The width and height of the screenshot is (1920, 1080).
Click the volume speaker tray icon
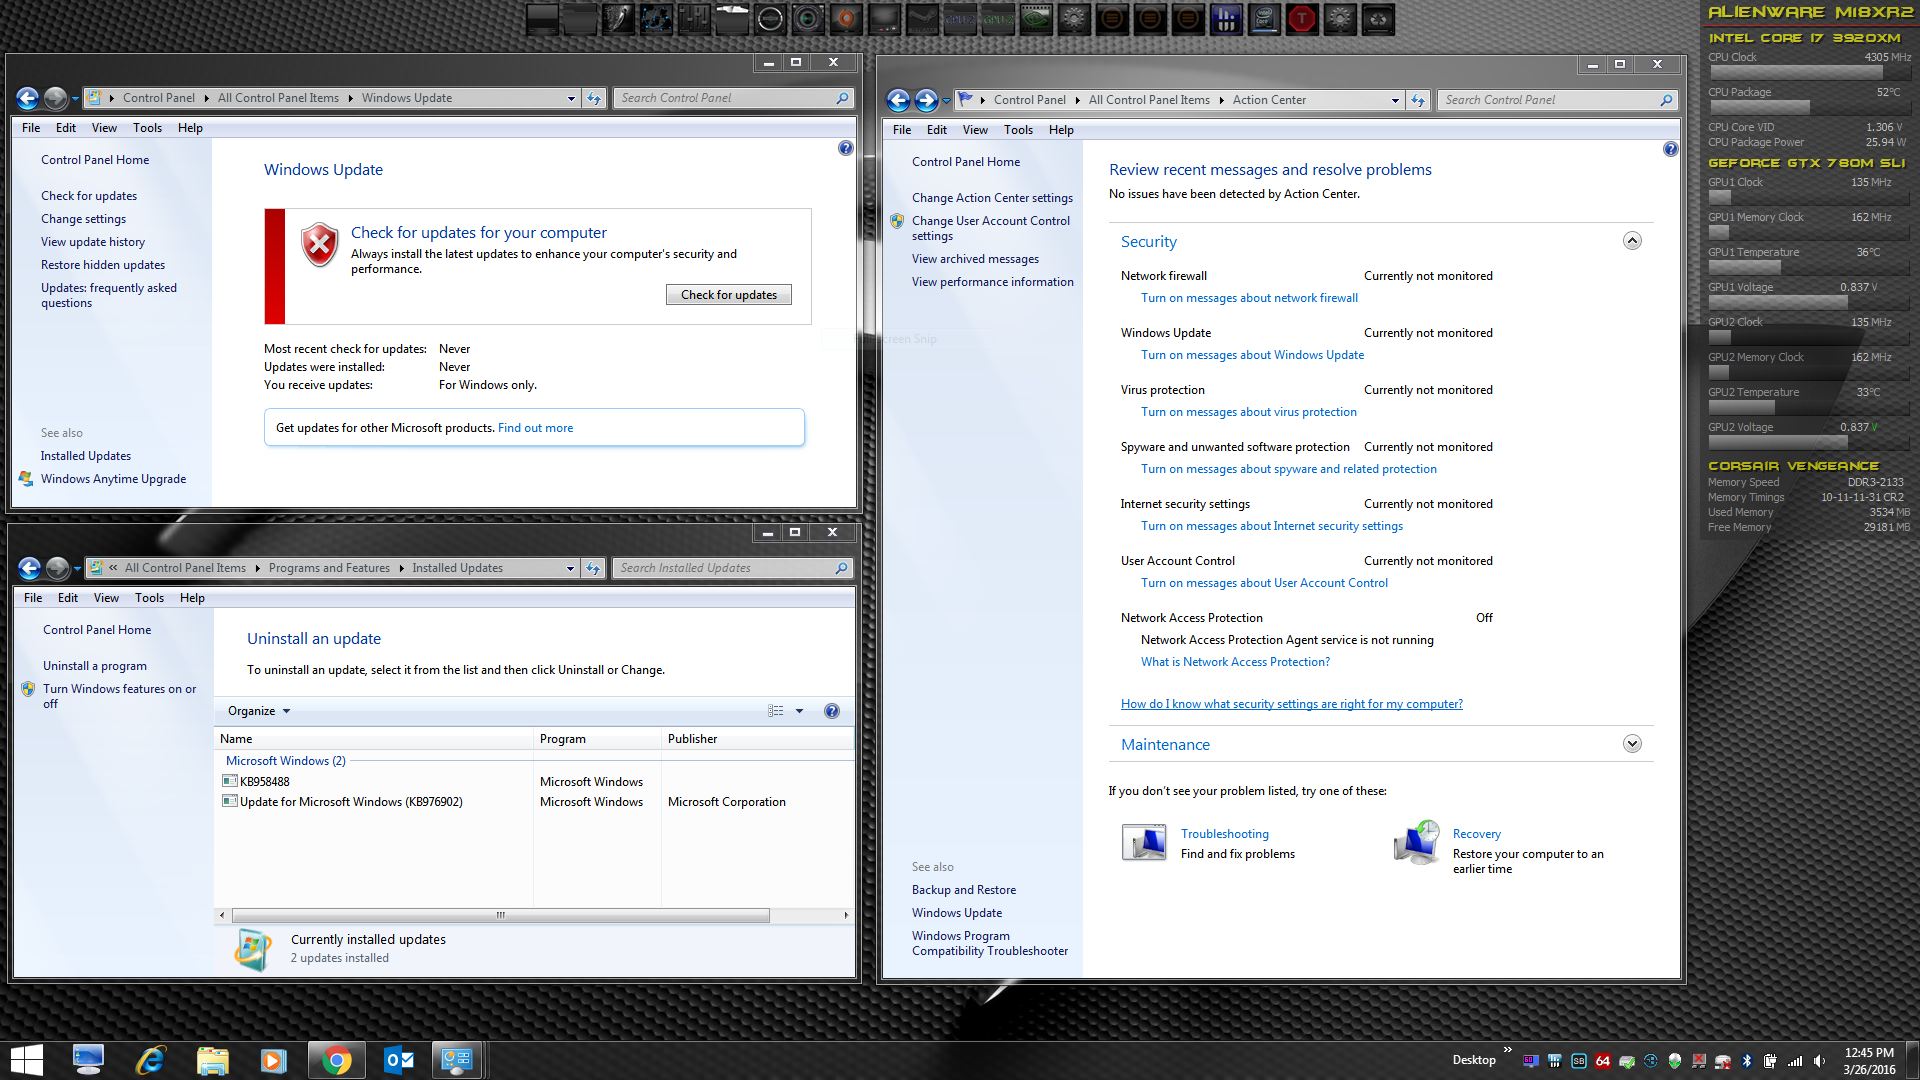[1819, 1061]
